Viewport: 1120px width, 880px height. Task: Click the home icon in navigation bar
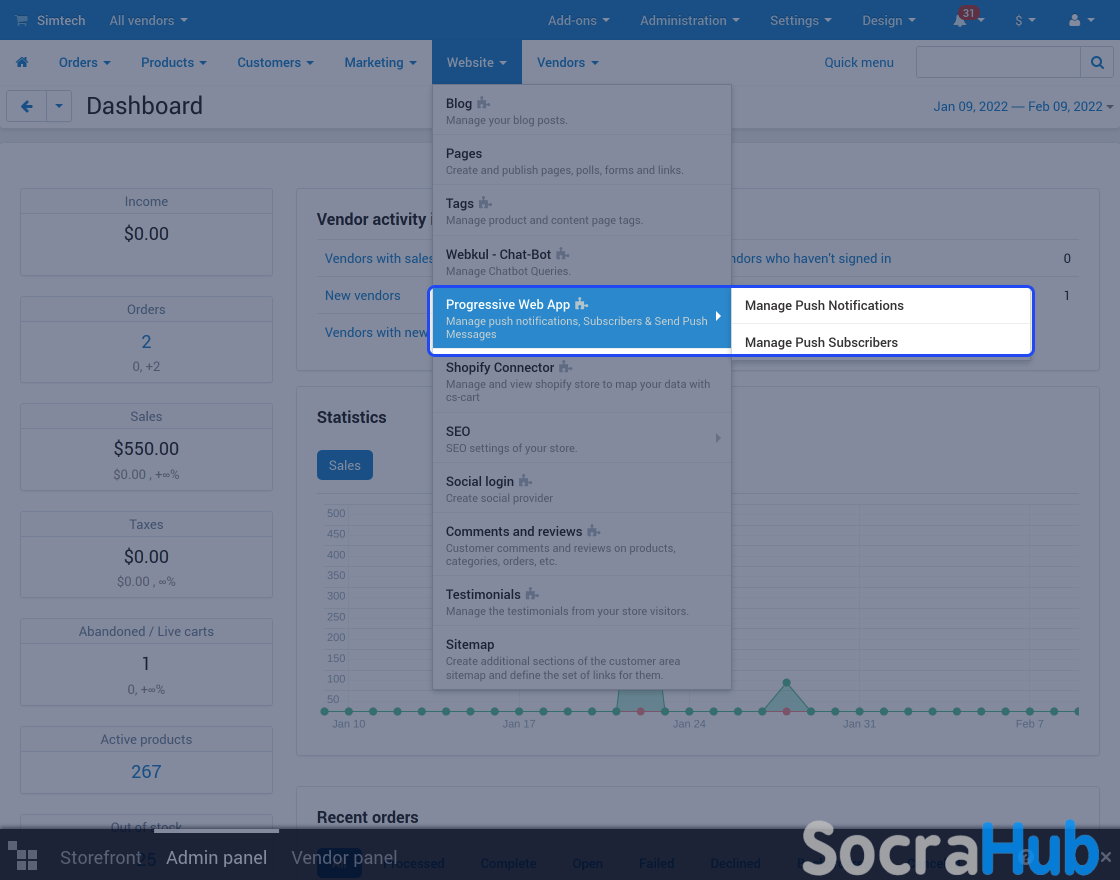(x=22, y=62)
